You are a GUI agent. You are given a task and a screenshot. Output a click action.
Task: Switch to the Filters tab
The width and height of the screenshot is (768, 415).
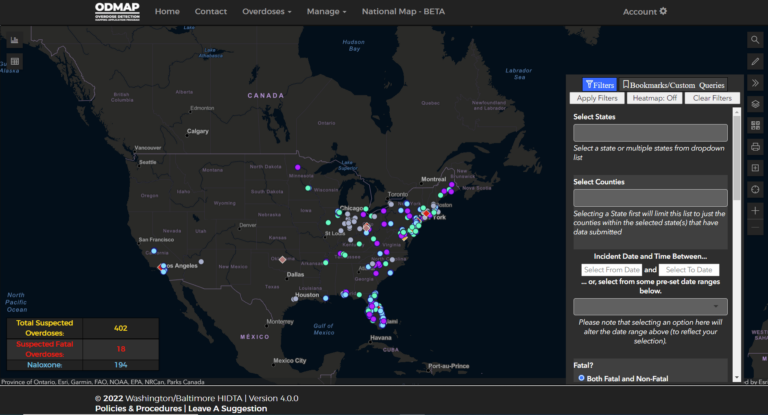pyautogui.click(x=600, y=85)
